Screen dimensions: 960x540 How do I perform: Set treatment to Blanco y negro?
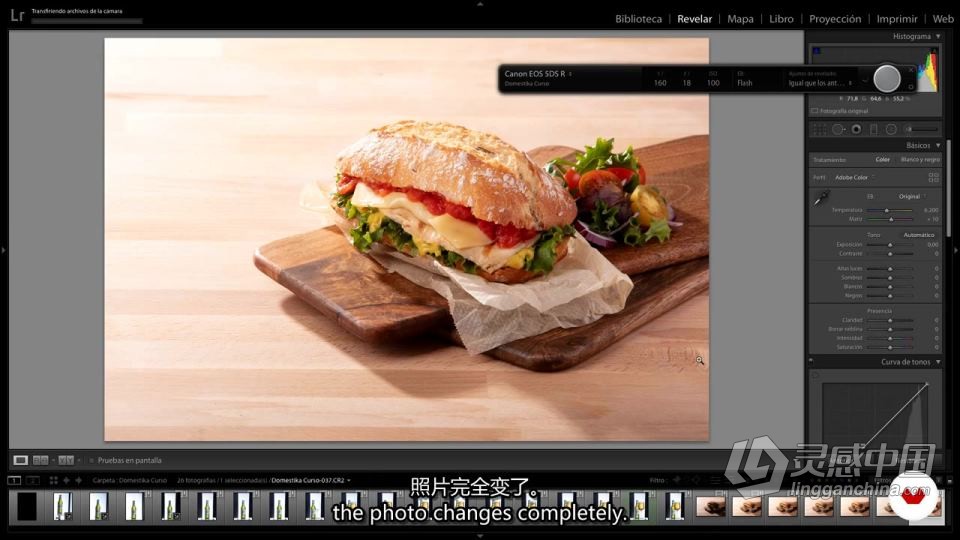(920, 160)
